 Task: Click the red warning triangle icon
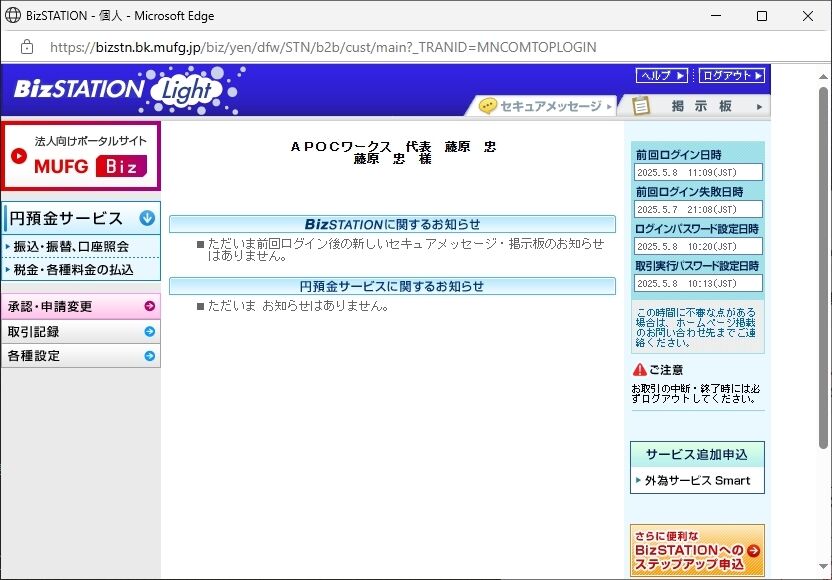639,369
